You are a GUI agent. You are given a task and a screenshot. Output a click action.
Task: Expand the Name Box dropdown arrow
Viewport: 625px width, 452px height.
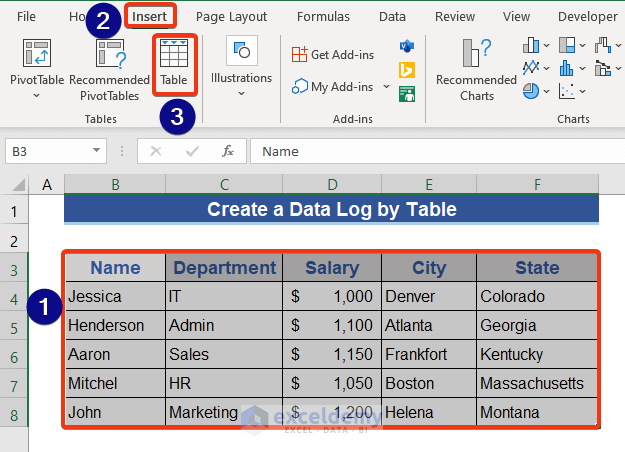point(97,151)
